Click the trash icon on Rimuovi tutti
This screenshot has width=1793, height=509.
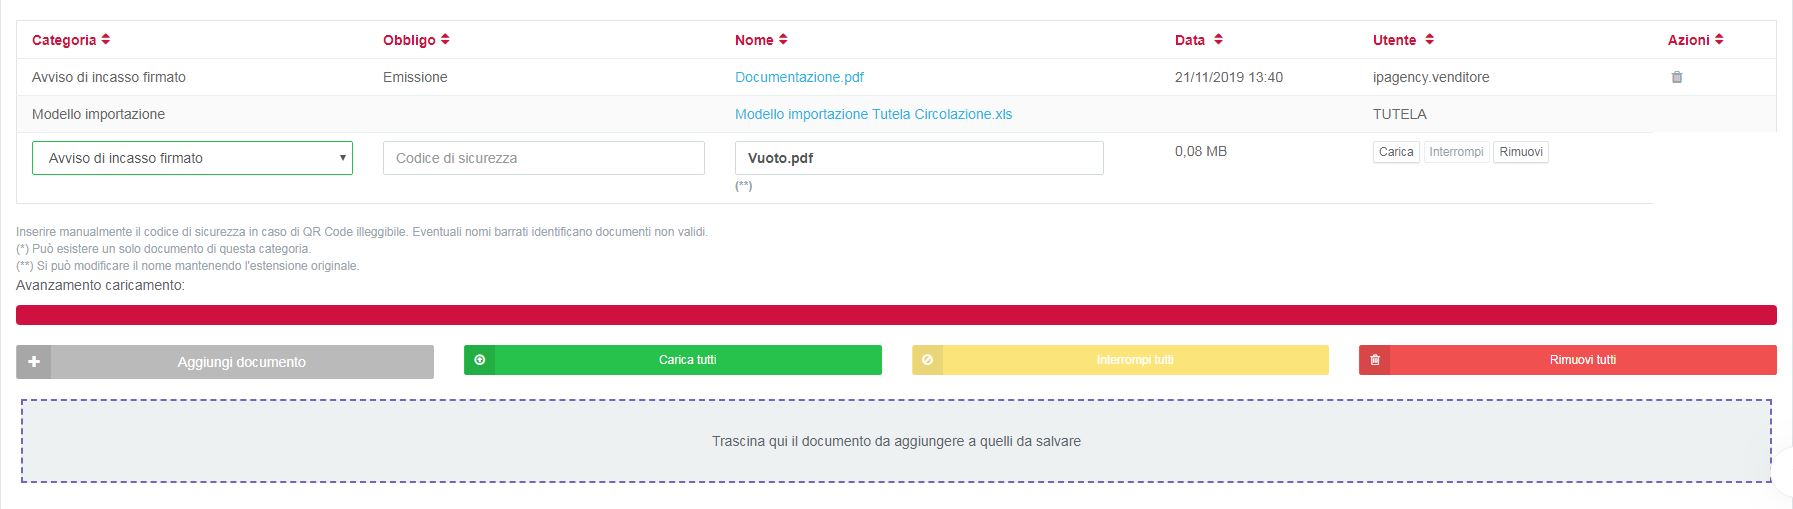(1375, 360)
